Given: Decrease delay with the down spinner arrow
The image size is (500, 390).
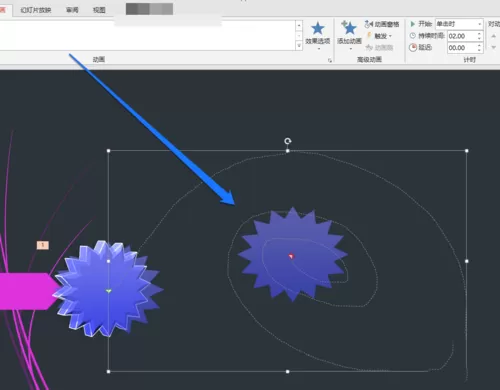Looking at the screenshot, I should click(479, 50).
